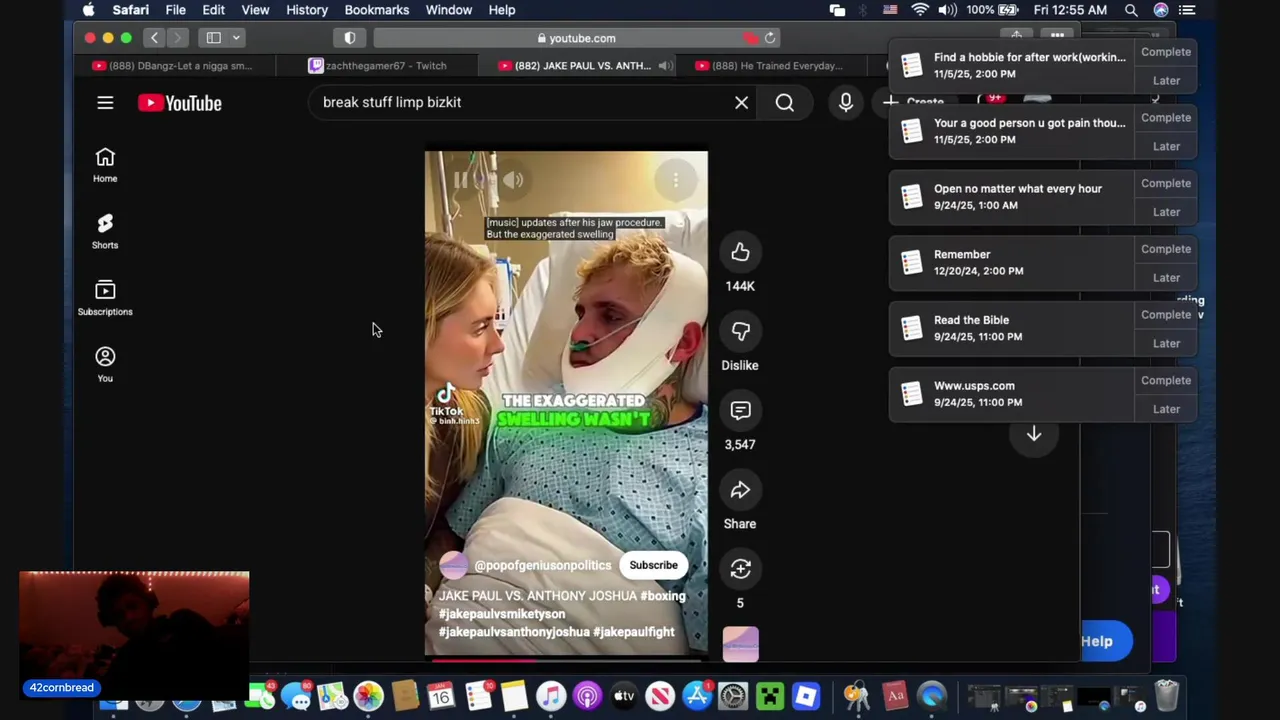Launch Music app from the Dock

pos(551,696)
